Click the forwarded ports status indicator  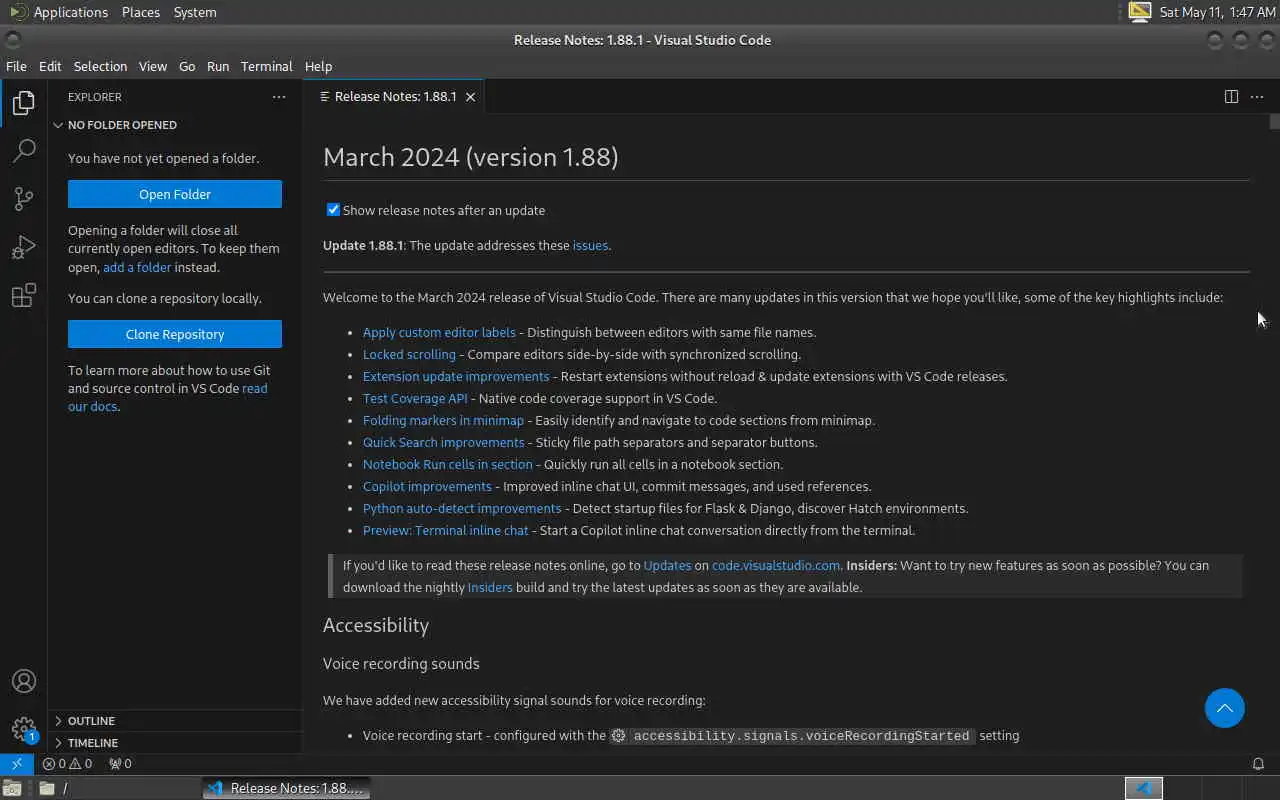pyautogui.click(x=120, y=763)
